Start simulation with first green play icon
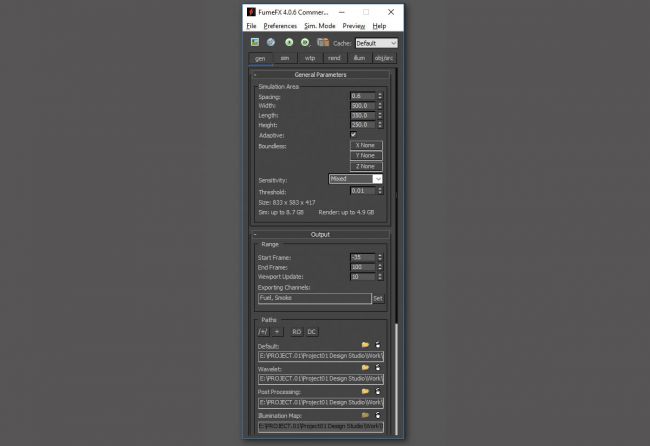The height and width of the screenshot is (446, 650). [289, 42]
